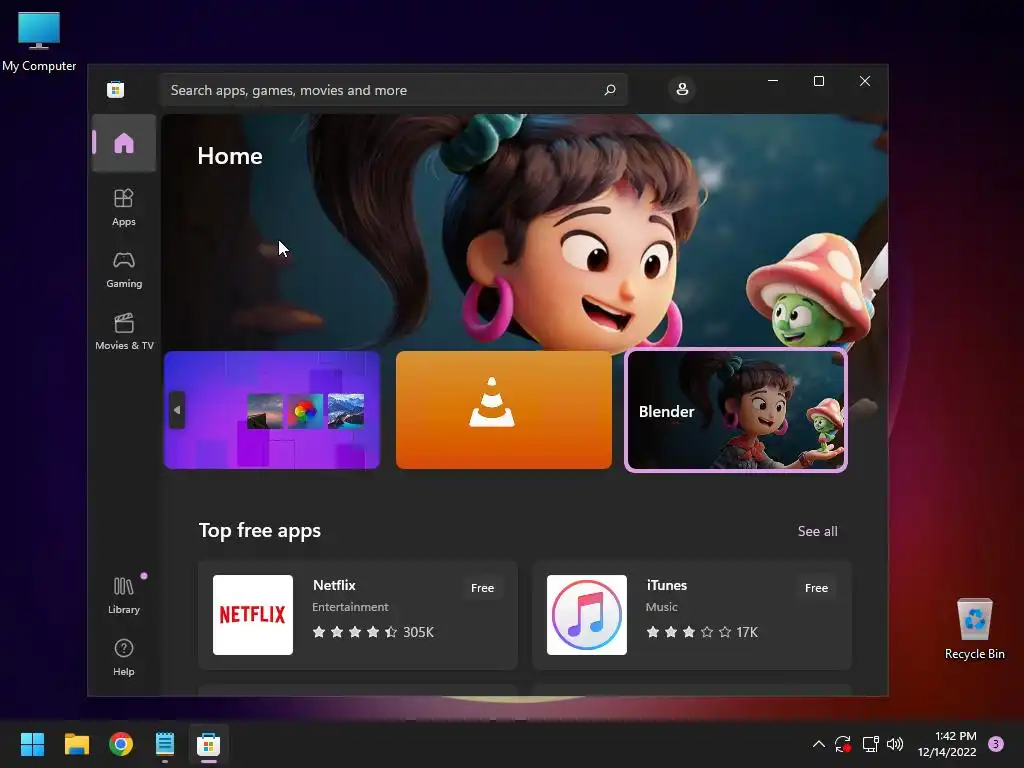Click the network tray icon
1024x768 pixels.
pos(870,744)
